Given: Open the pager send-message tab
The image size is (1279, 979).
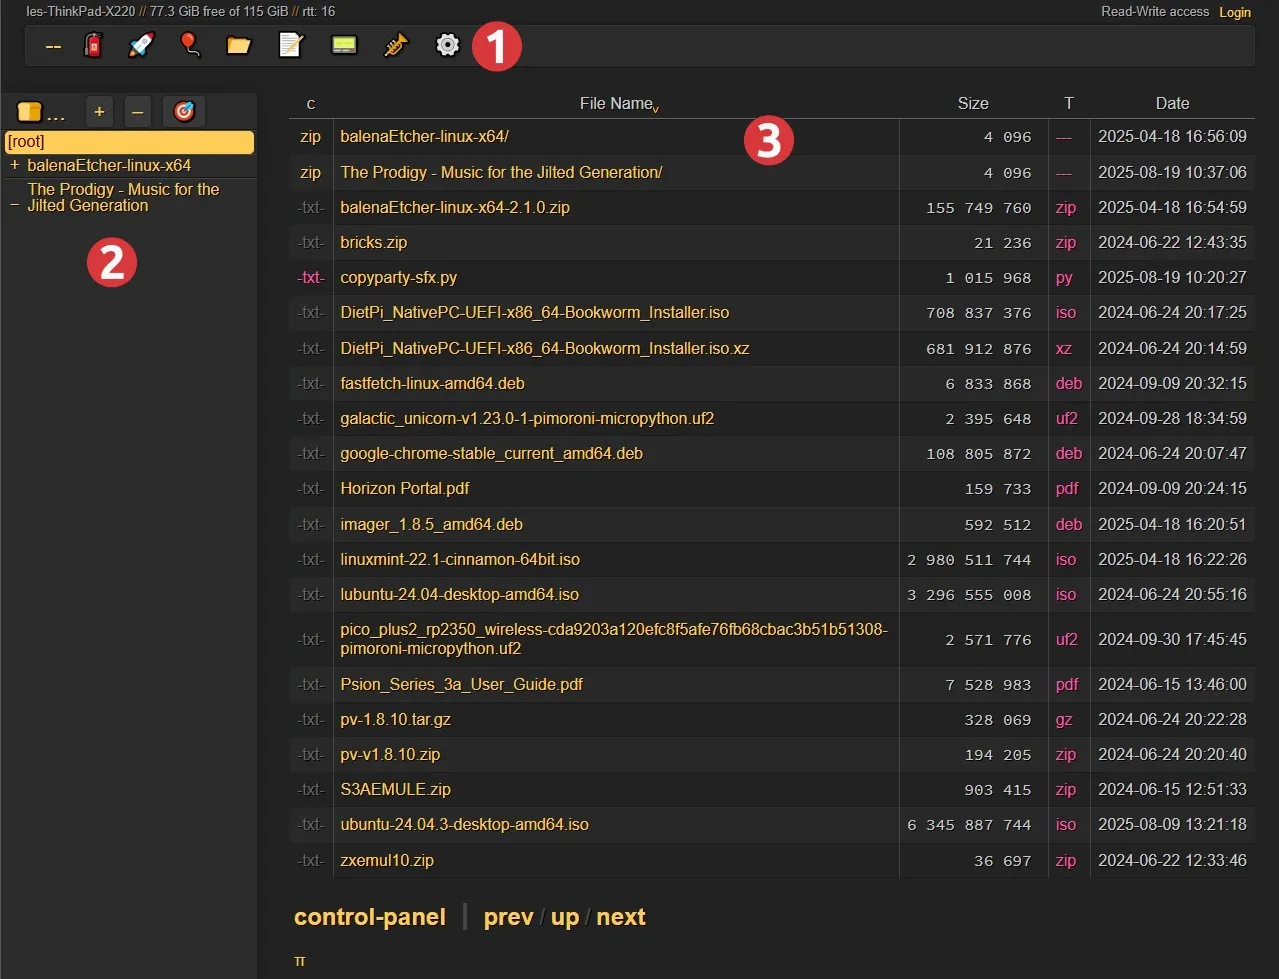Looking at the screenshot, I should pos(344,45).
